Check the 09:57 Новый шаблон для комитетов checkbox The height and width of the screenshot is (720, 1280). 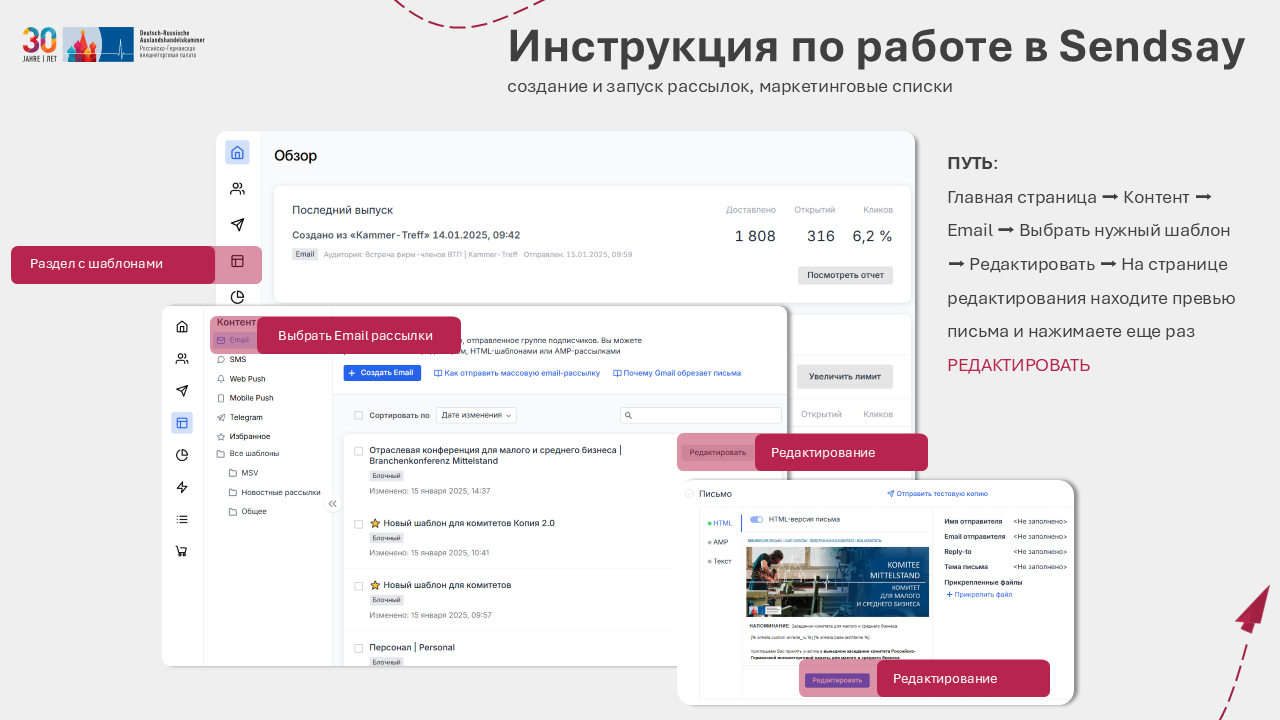click(x=359, y=585)
